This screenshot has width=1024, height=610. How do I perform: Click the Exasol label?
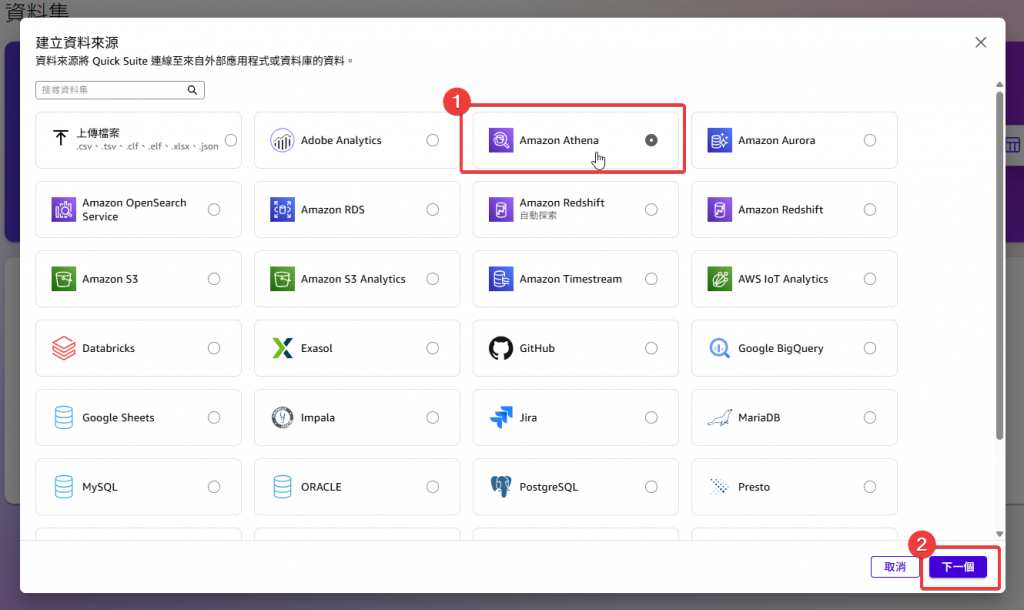317,348
